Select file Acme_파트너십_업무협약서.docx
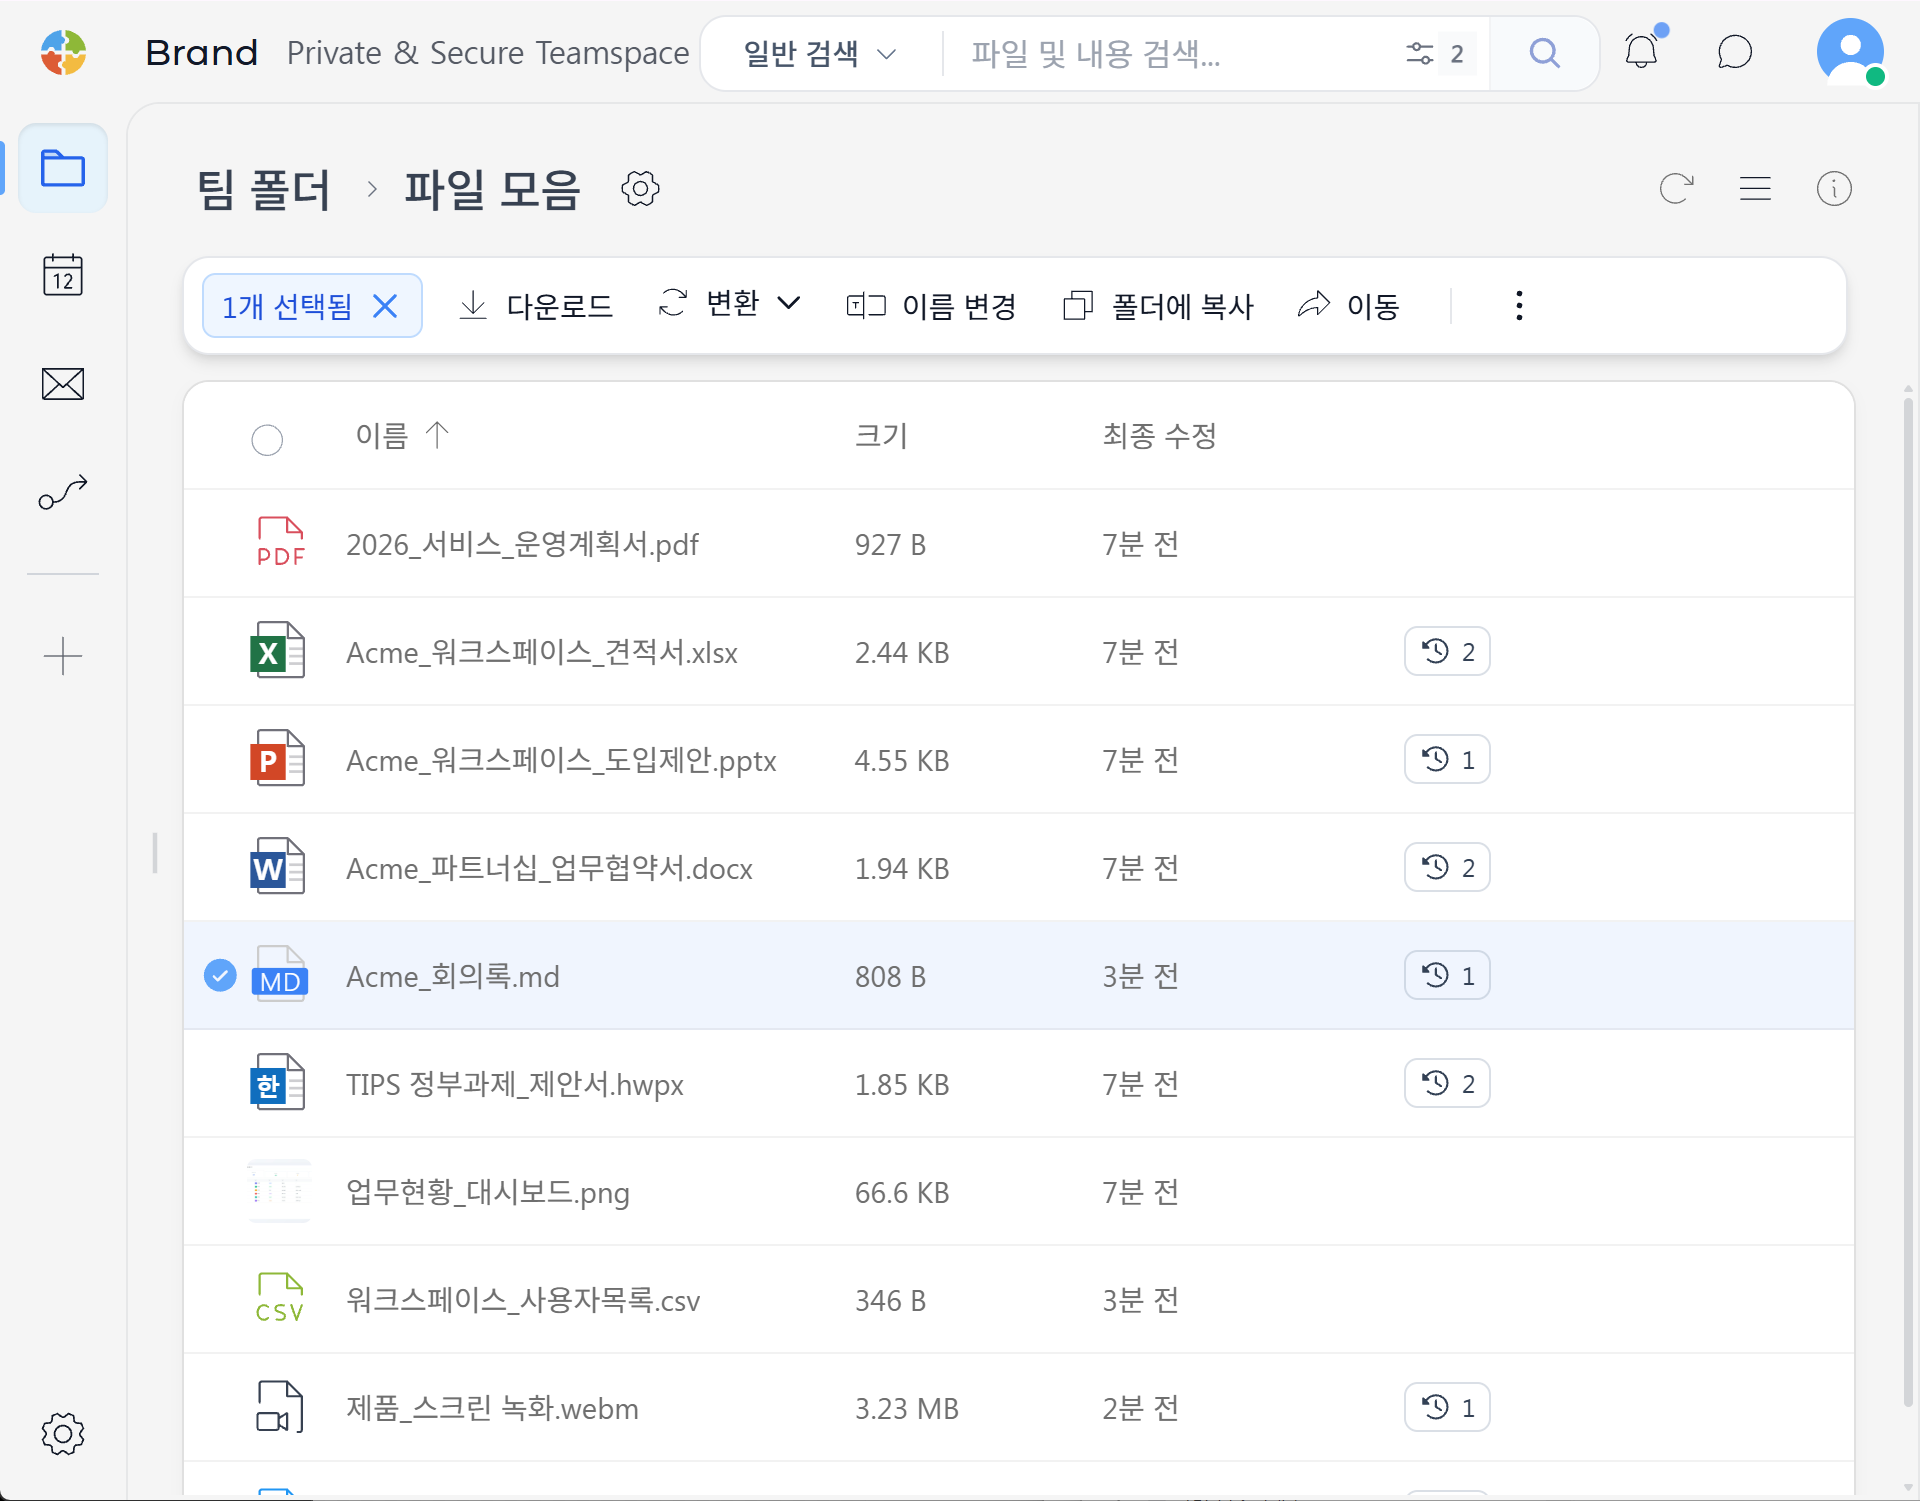Viewport: 1920px width, 1501px height. point(549,868)
